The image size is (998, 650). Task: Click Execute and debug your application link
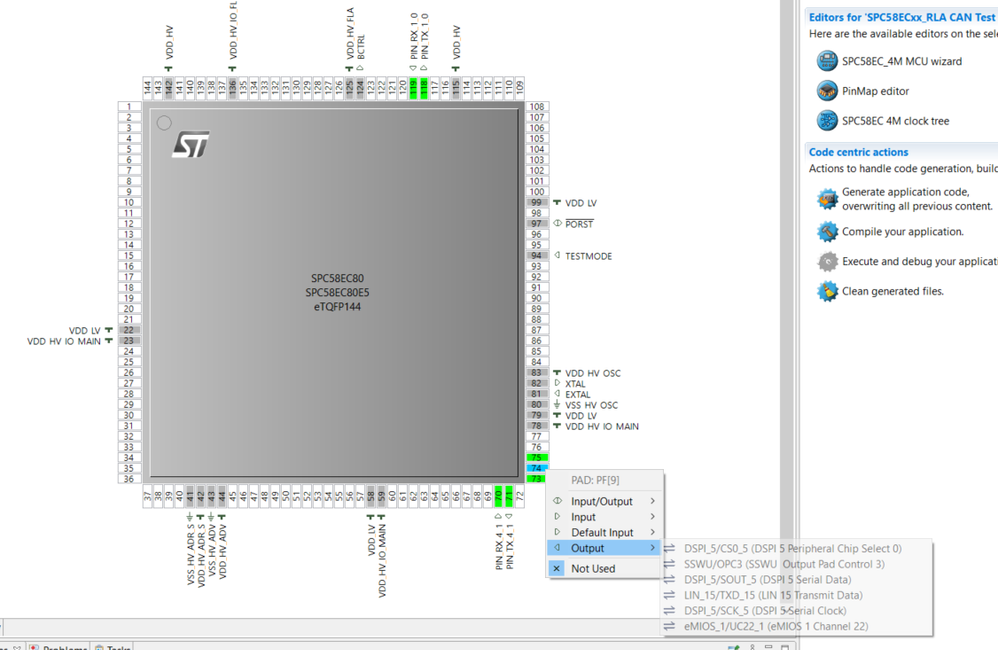[920, 261]
